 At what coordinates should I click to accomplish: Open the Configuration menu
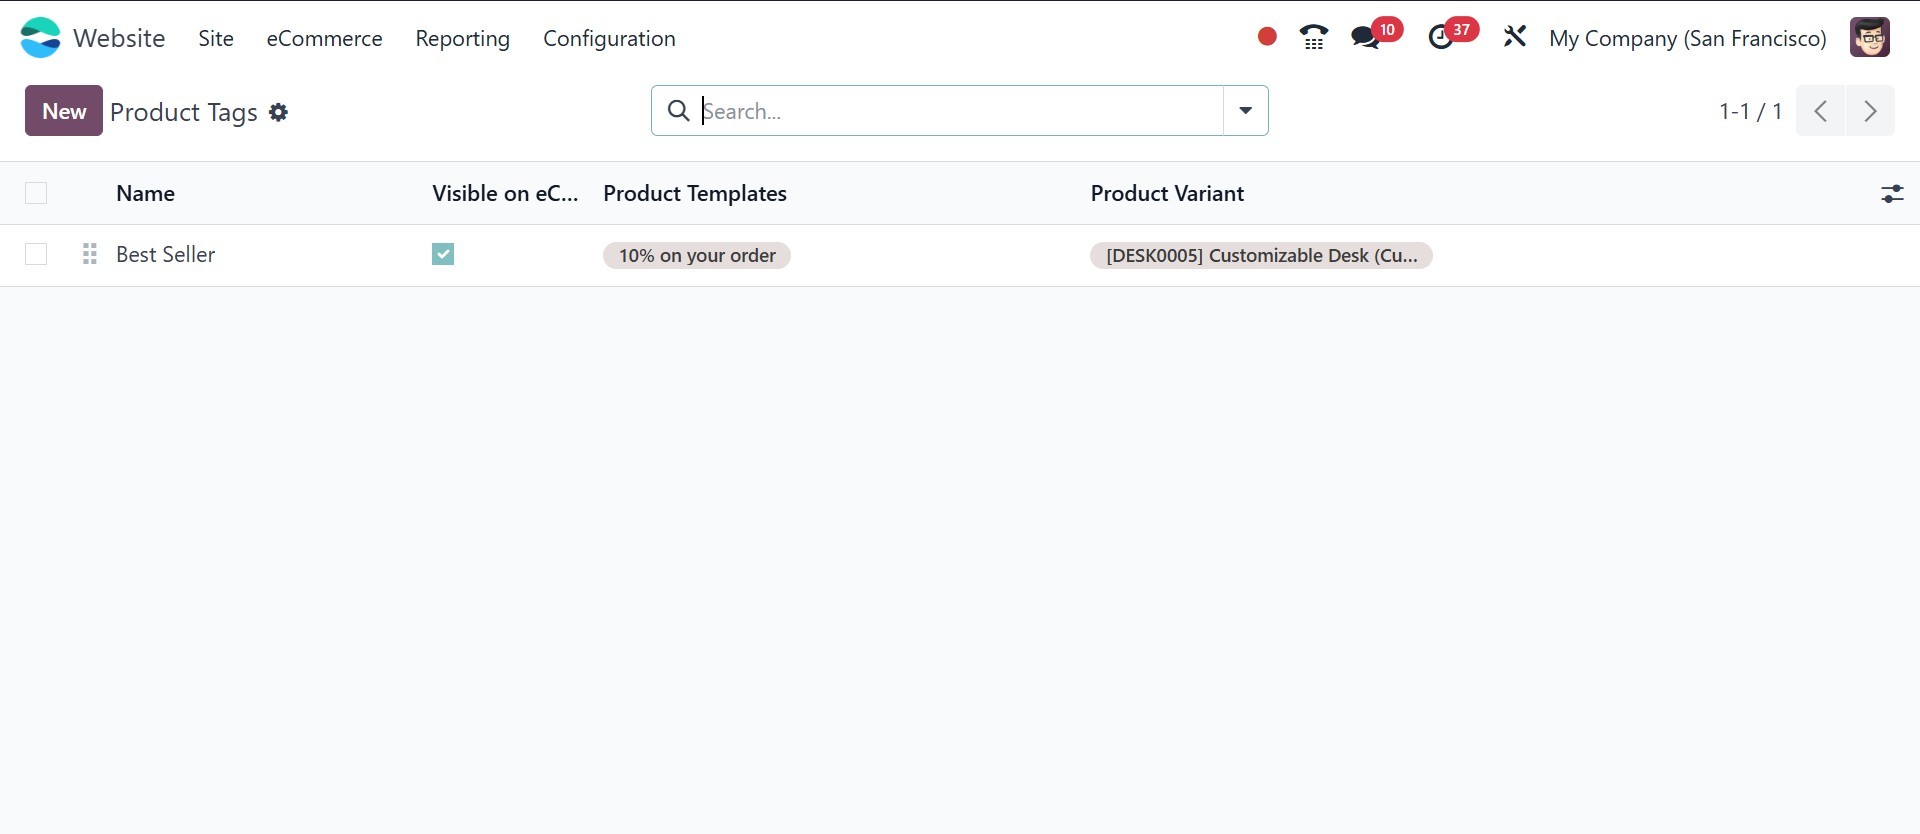tap(609, 38)
